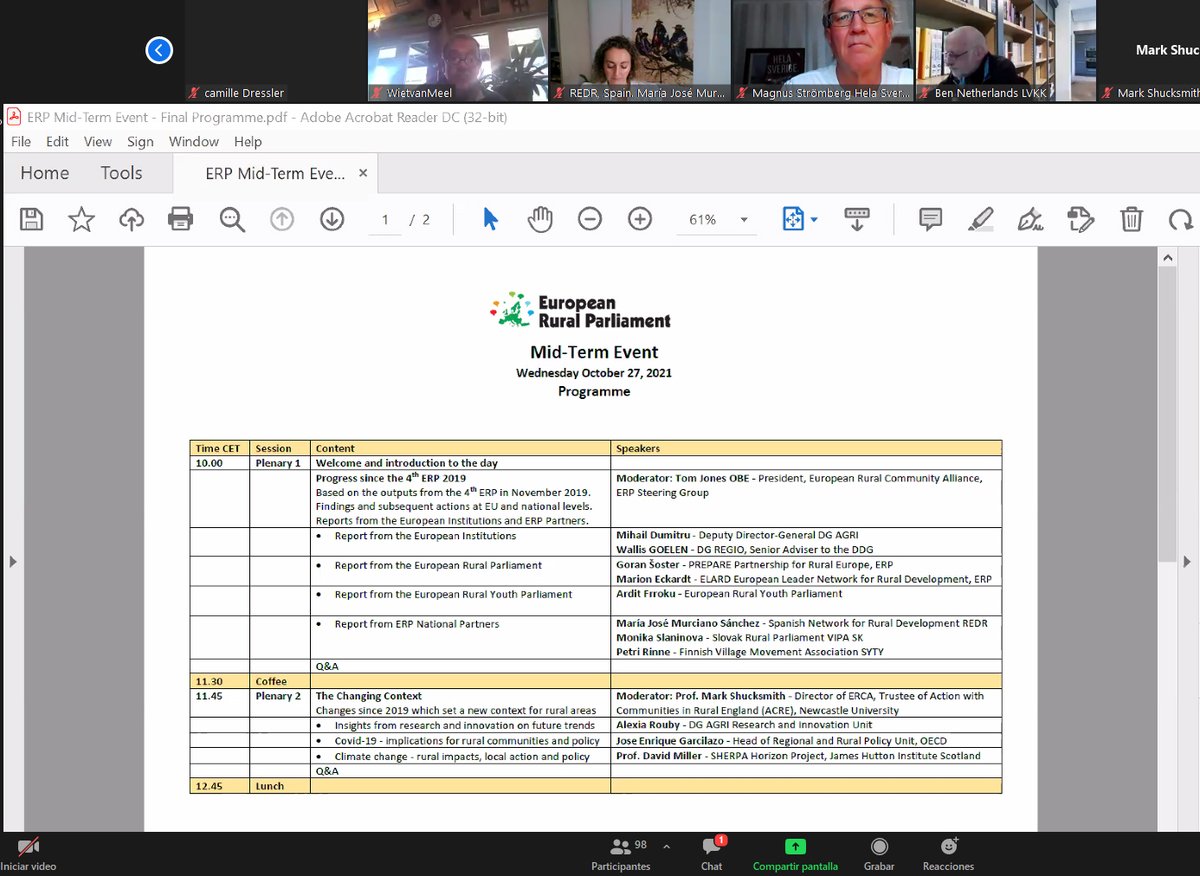
Task: Click the stamp and edit tool icon
Action: (1080, 219)
